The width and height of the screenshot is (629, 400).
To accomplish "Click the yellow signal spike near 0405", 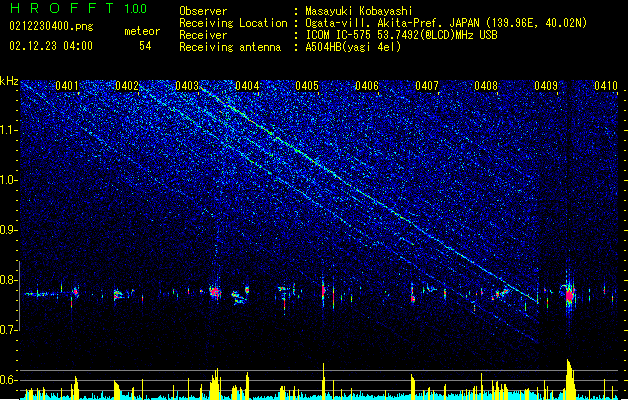I will [323, 381].
